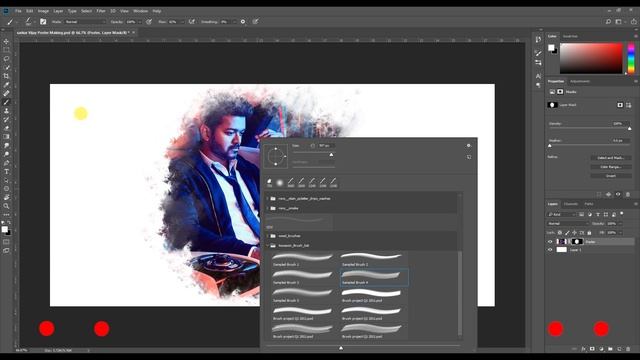The image size is (640, 360).
Task: Switch to the Swatches tab
Action: 570,36
